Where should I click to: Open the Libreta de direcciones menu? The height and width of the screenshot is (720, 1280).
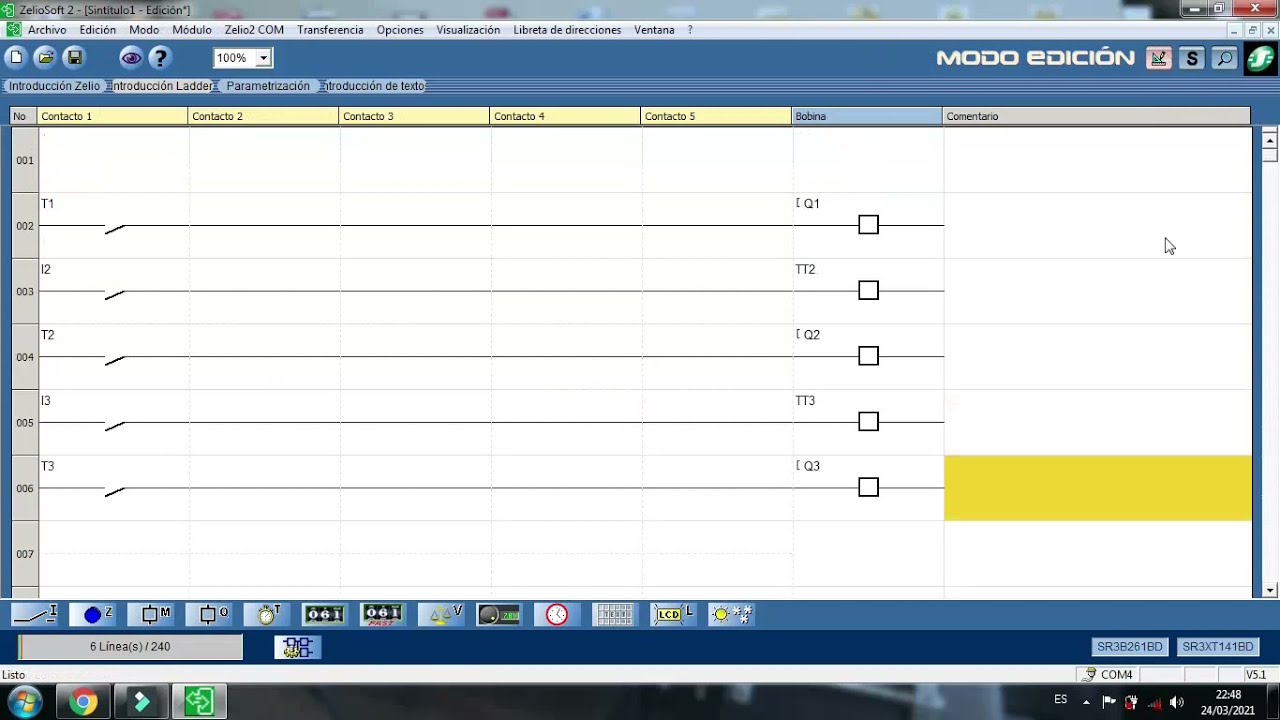pyautogui.click(x=567, y=30)
